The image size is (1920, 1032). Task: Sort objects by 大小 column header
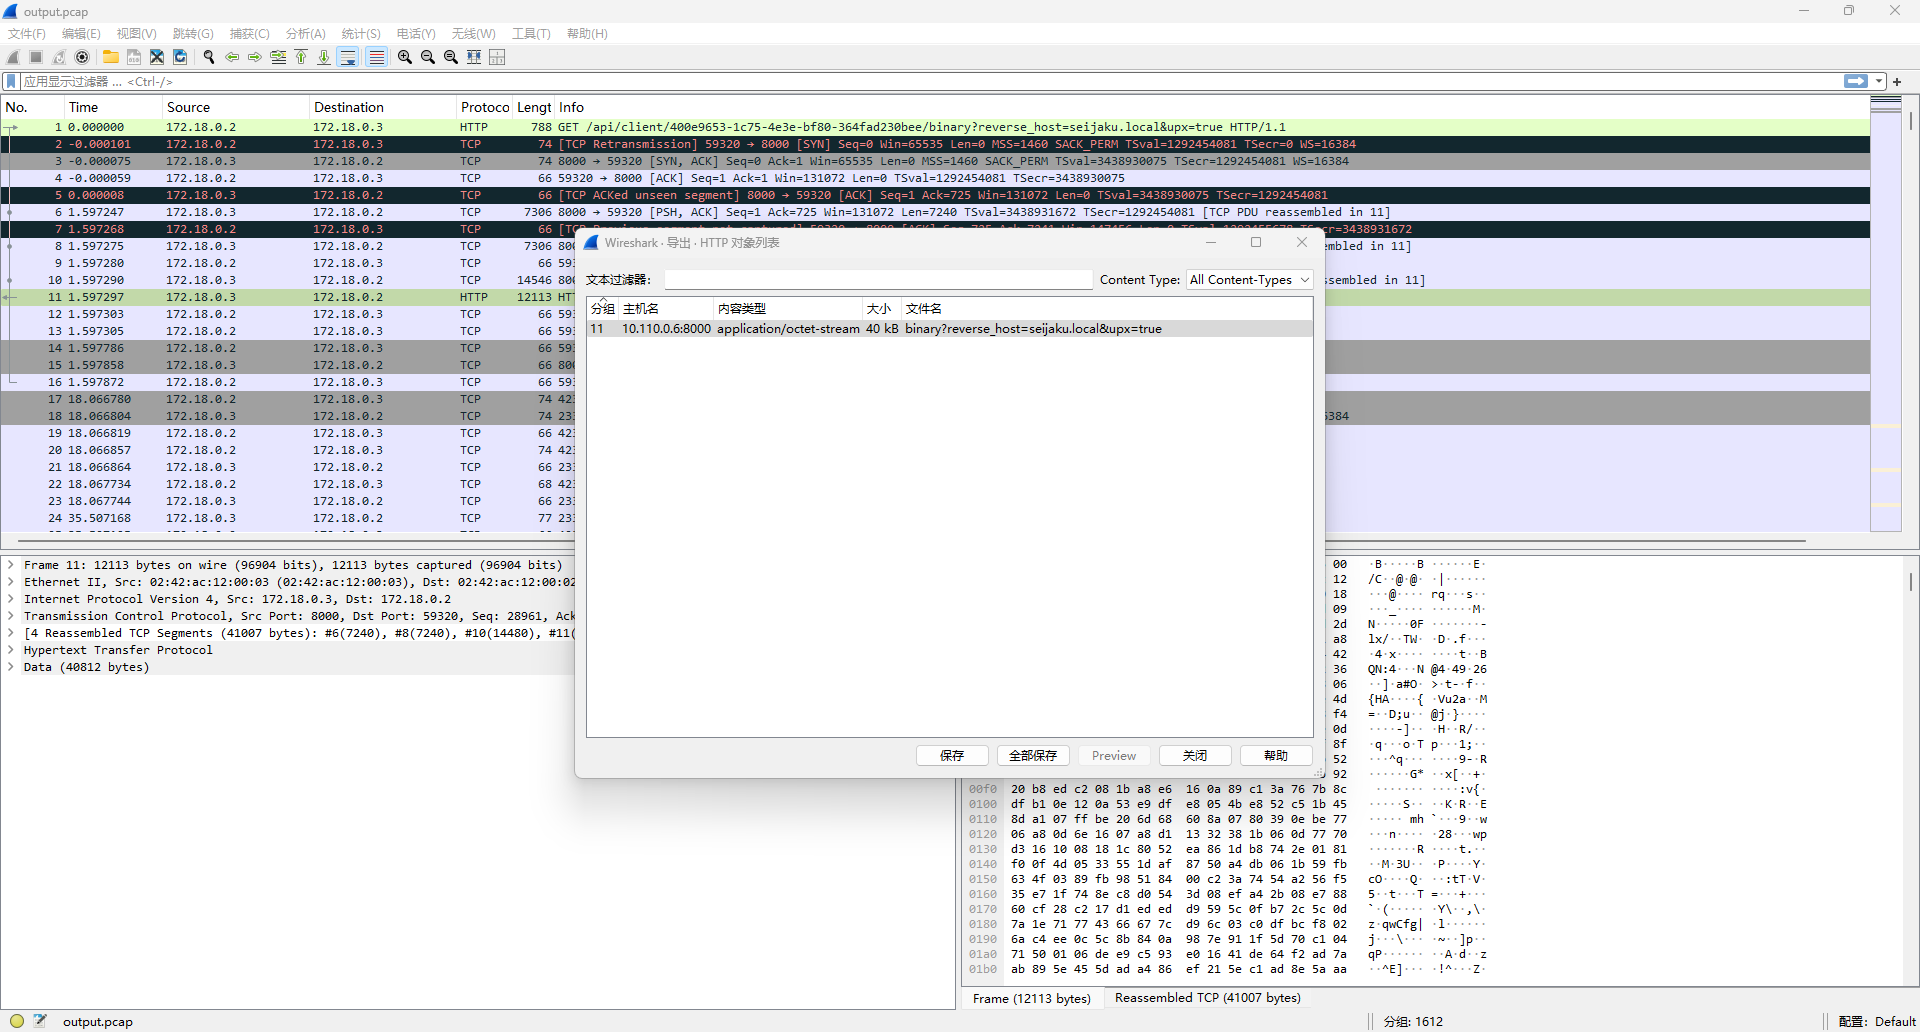click(882, 309)
